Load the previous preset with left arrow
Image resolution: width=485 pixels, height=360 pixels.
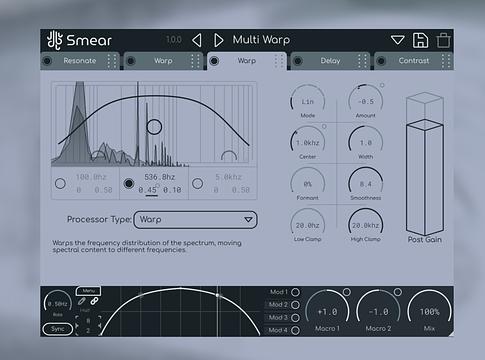(197, 40)
